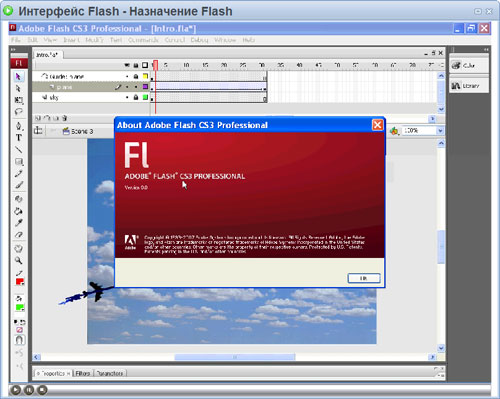The height and width of the screenshot is (399, 500).
Task: Open the Color panel
Action: click(x=469, y=65)
